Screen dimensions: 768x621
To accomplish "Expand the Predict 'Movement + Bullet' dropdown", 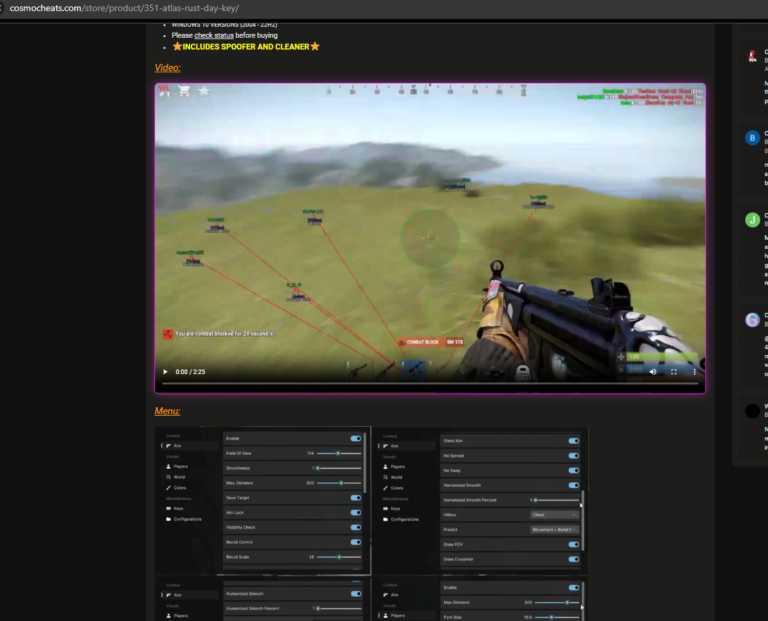I will coord(554,529).
